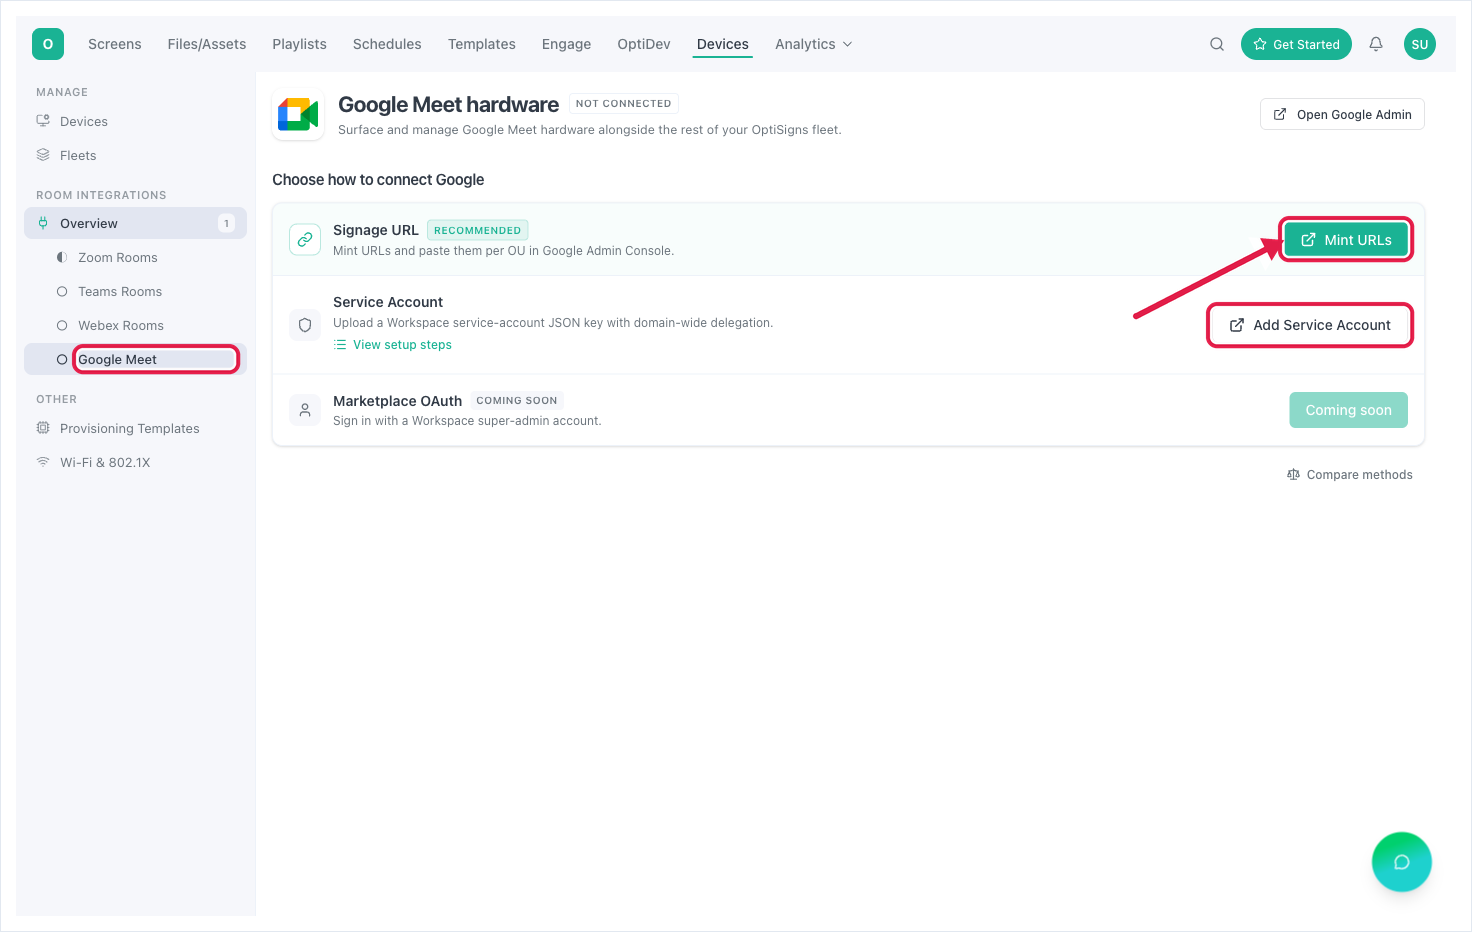1472x932 pixels.
Task: Open Overview under Room Integrations
Action: [135, 223]
